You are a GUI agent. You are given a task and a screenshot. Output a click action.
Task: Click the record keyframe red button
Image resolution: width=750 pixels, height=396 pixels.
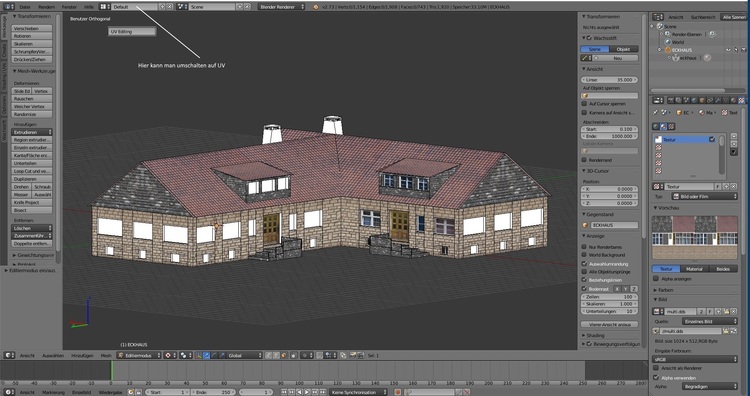click(397, 392)
